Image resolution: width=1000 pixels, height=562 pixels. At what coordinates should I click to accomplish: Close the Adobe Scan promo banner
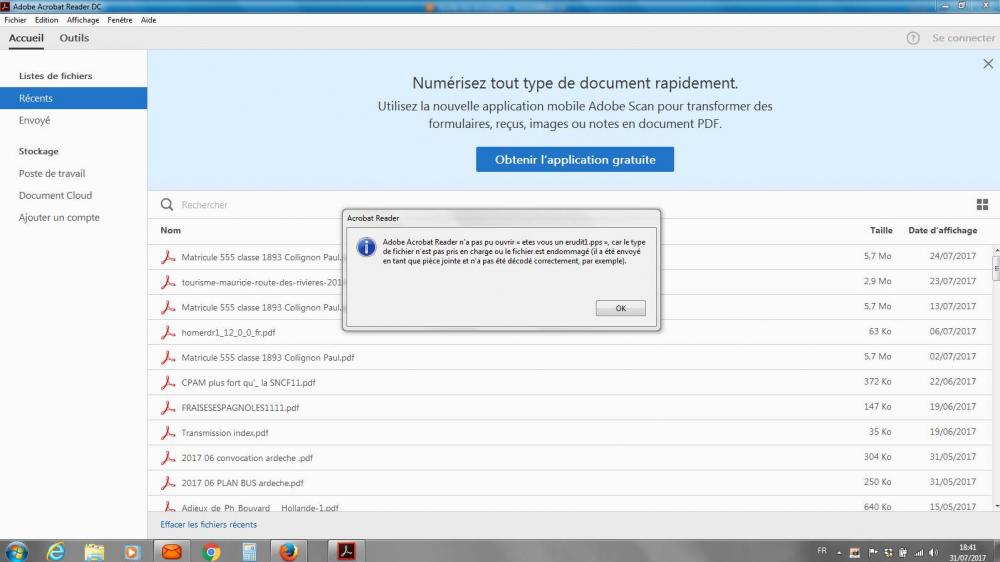pos(988,64)
